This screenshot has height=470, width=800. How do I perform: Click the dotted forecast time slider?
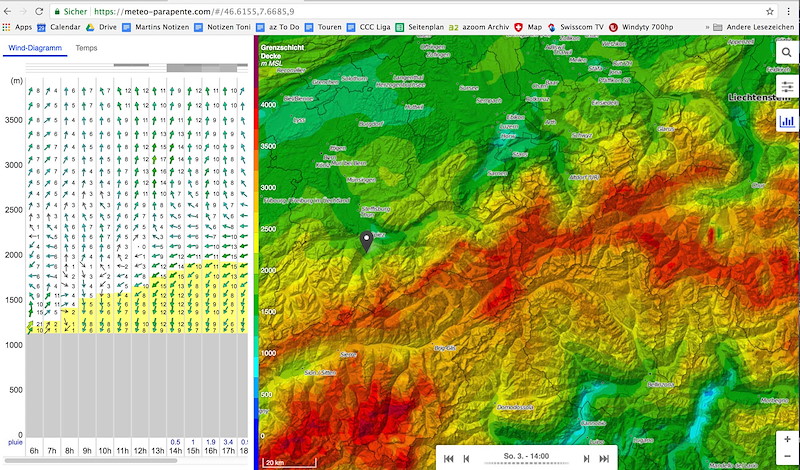coord(527,463)
